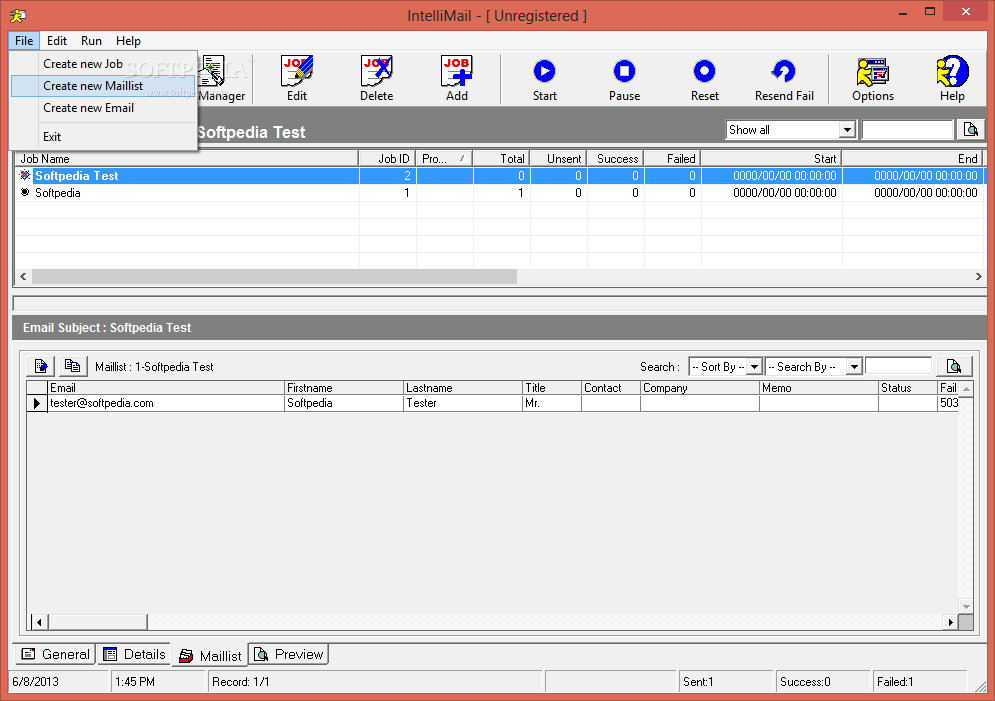Click the Tester lastname cell
The height and width of the screenshot is (701, 995).
pyautogui.click(x=463, y=403)
